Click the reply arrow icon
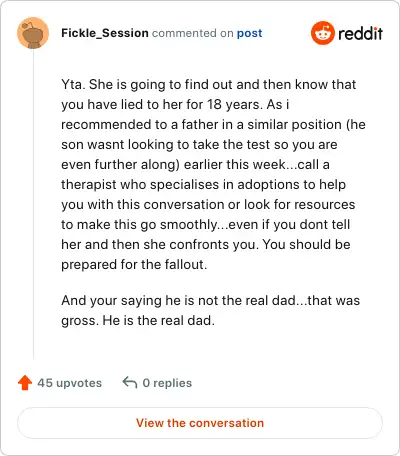This screenshot has height=456, width=400. [x=130, y=382]
